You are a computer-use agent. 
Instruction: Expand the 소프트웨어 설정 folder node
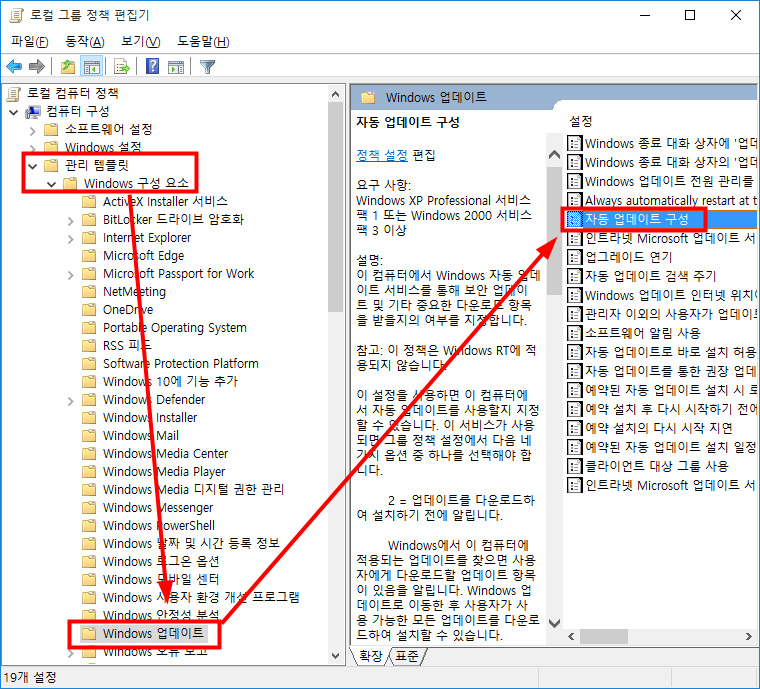tap(33, 129)
